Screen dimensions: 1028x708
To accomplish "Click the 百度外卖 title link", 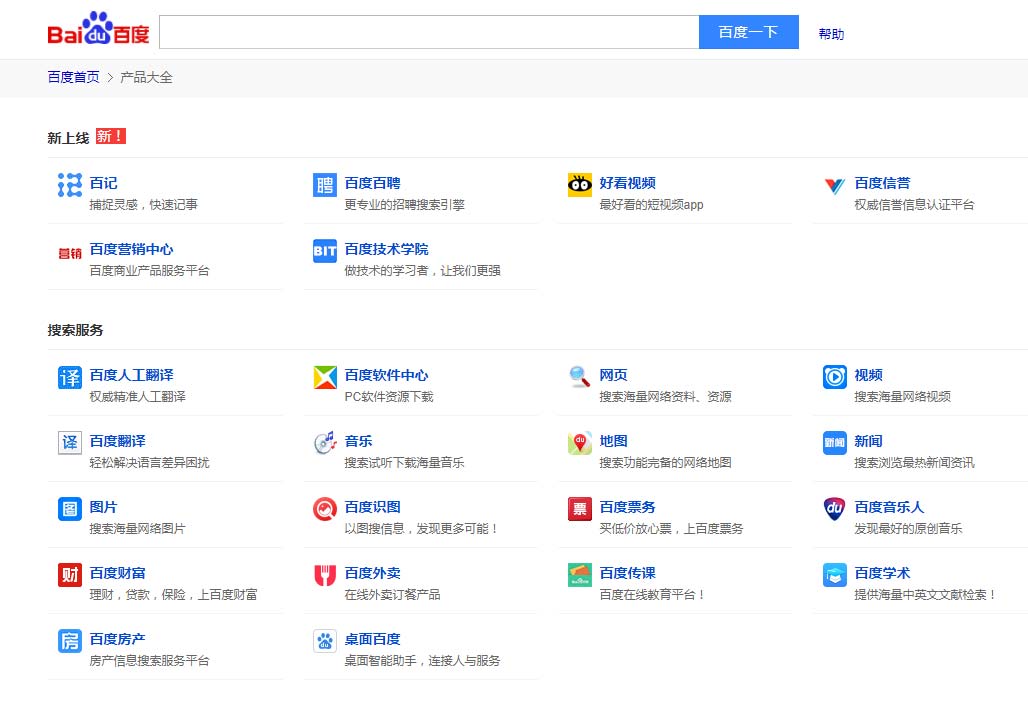I will [x=372, y=573].
